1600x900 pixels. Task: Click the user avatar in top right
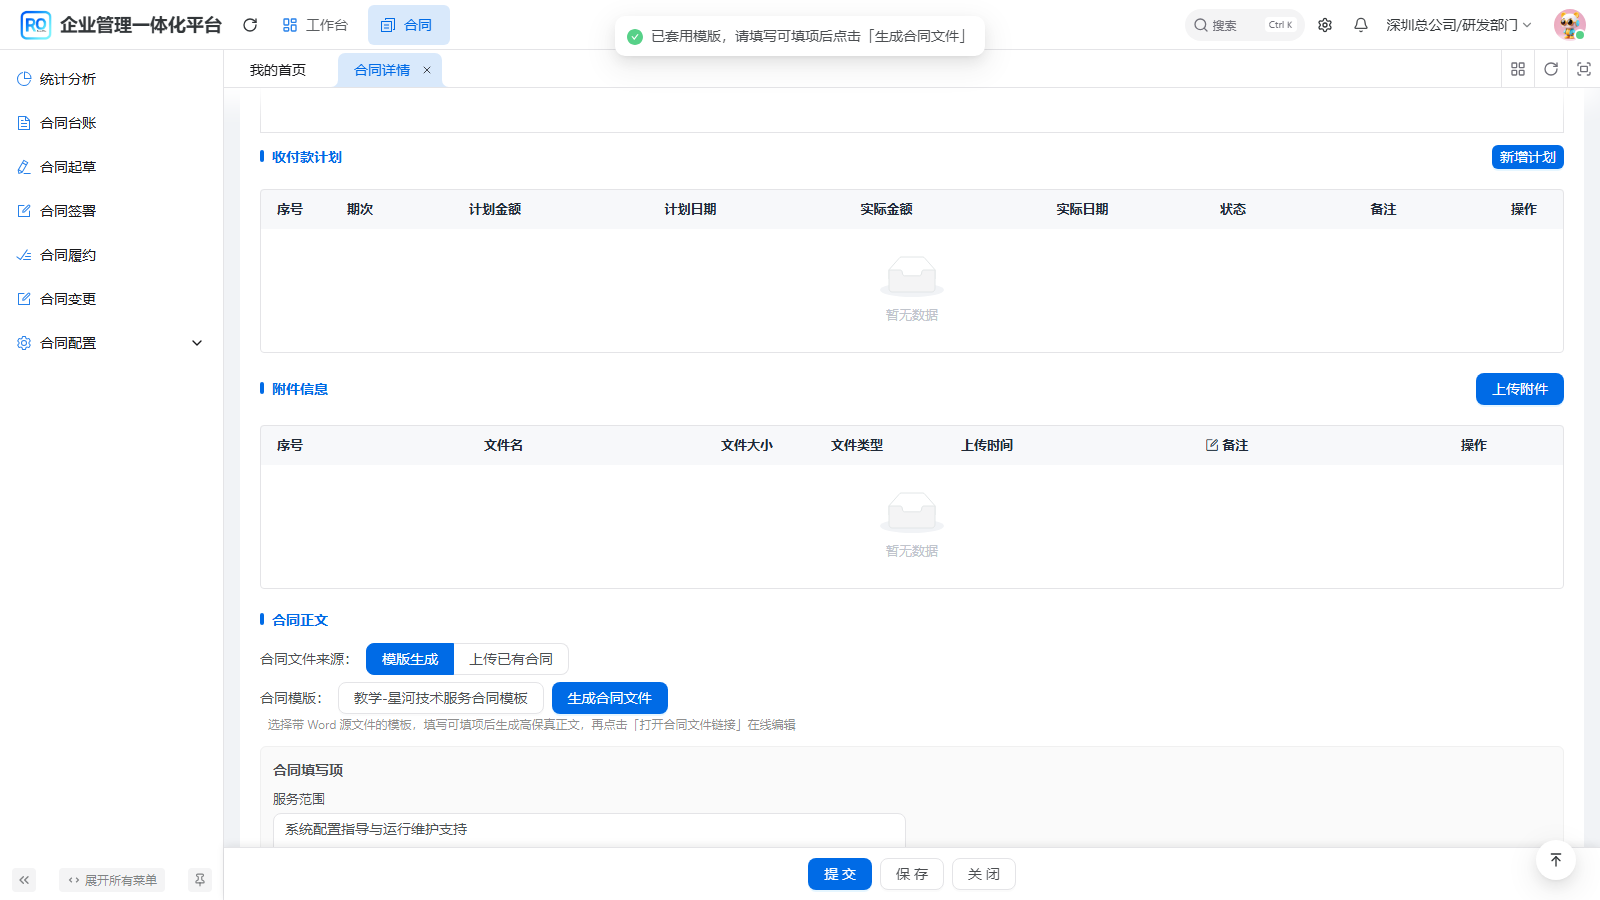1569,25
